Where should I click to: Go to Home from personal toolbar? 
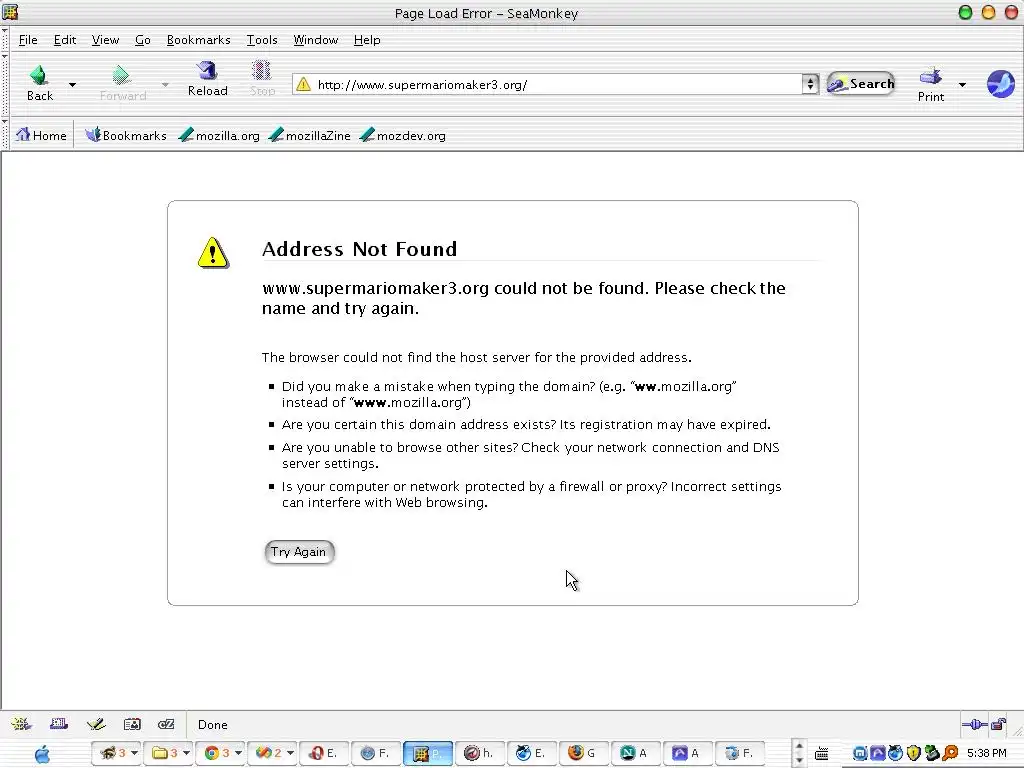41,135
